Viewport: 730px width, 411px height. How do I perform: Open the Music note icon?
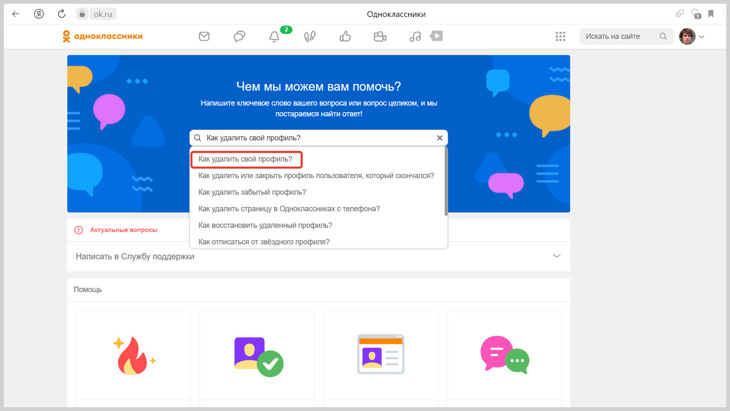(415, 36)
